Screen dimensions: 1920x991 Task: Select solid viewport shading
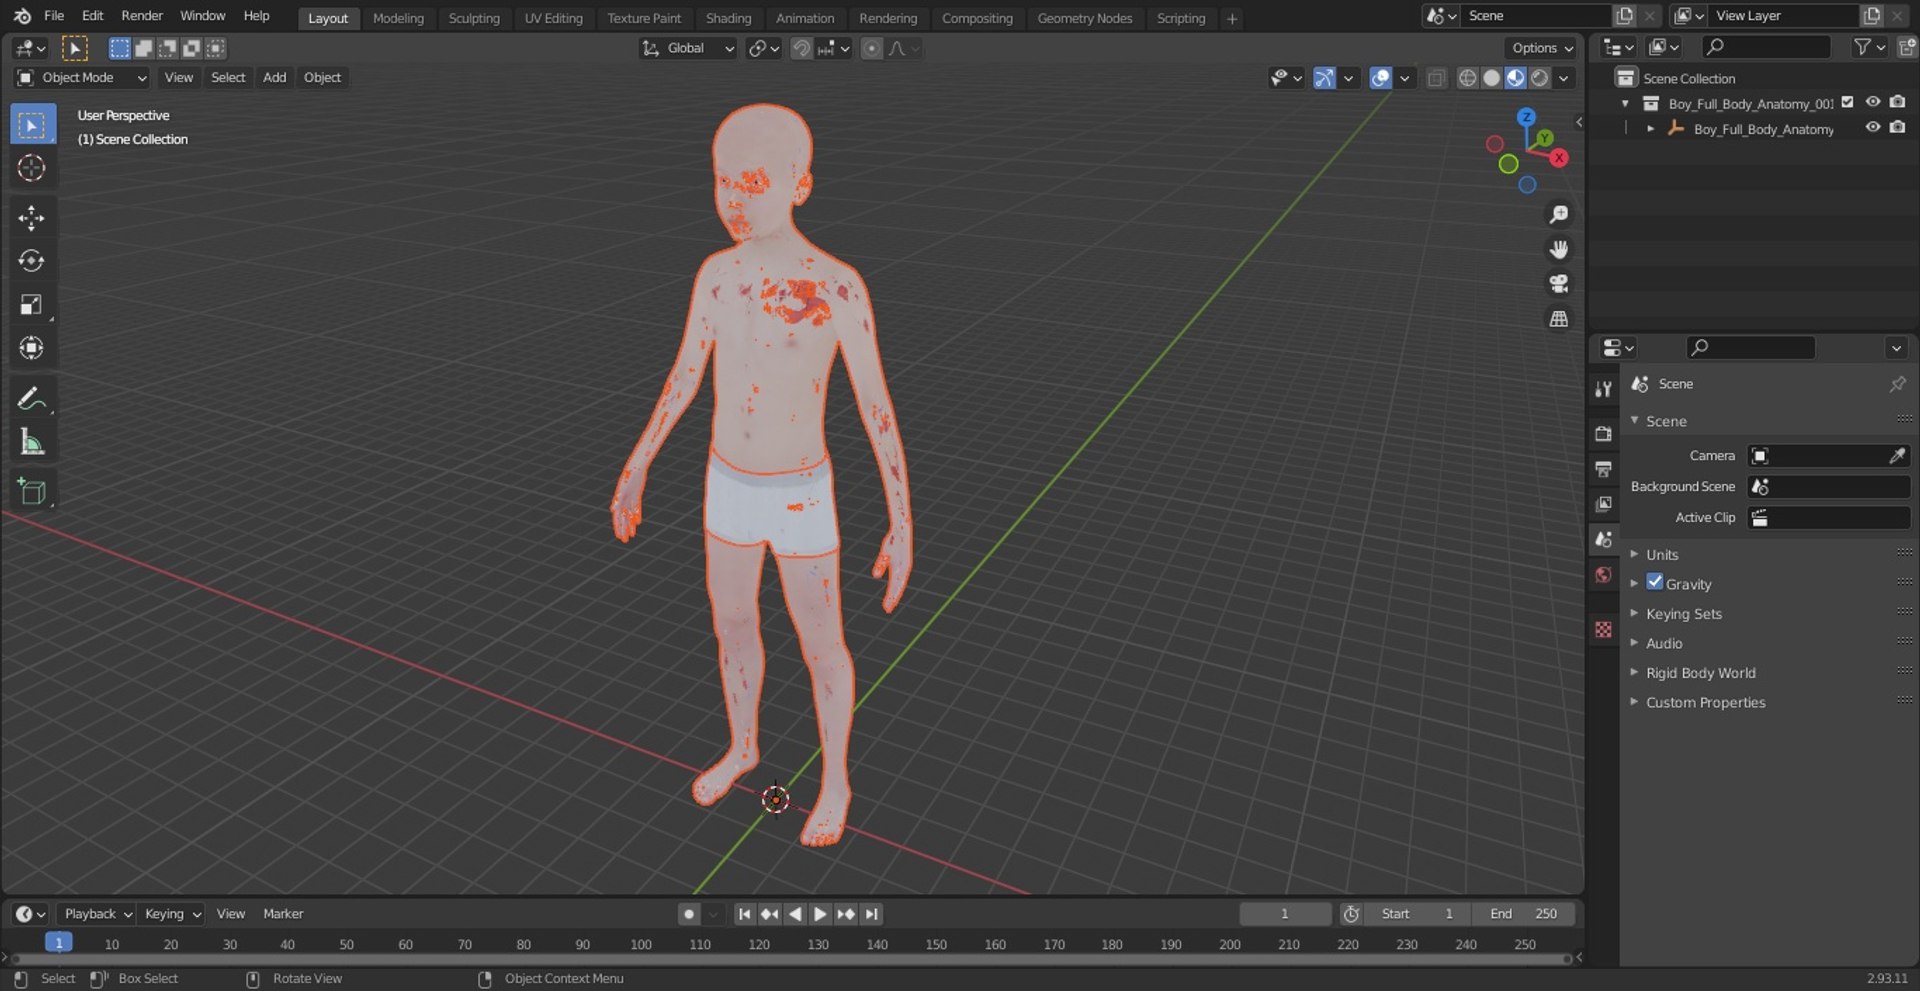(x=1491, y=78)
